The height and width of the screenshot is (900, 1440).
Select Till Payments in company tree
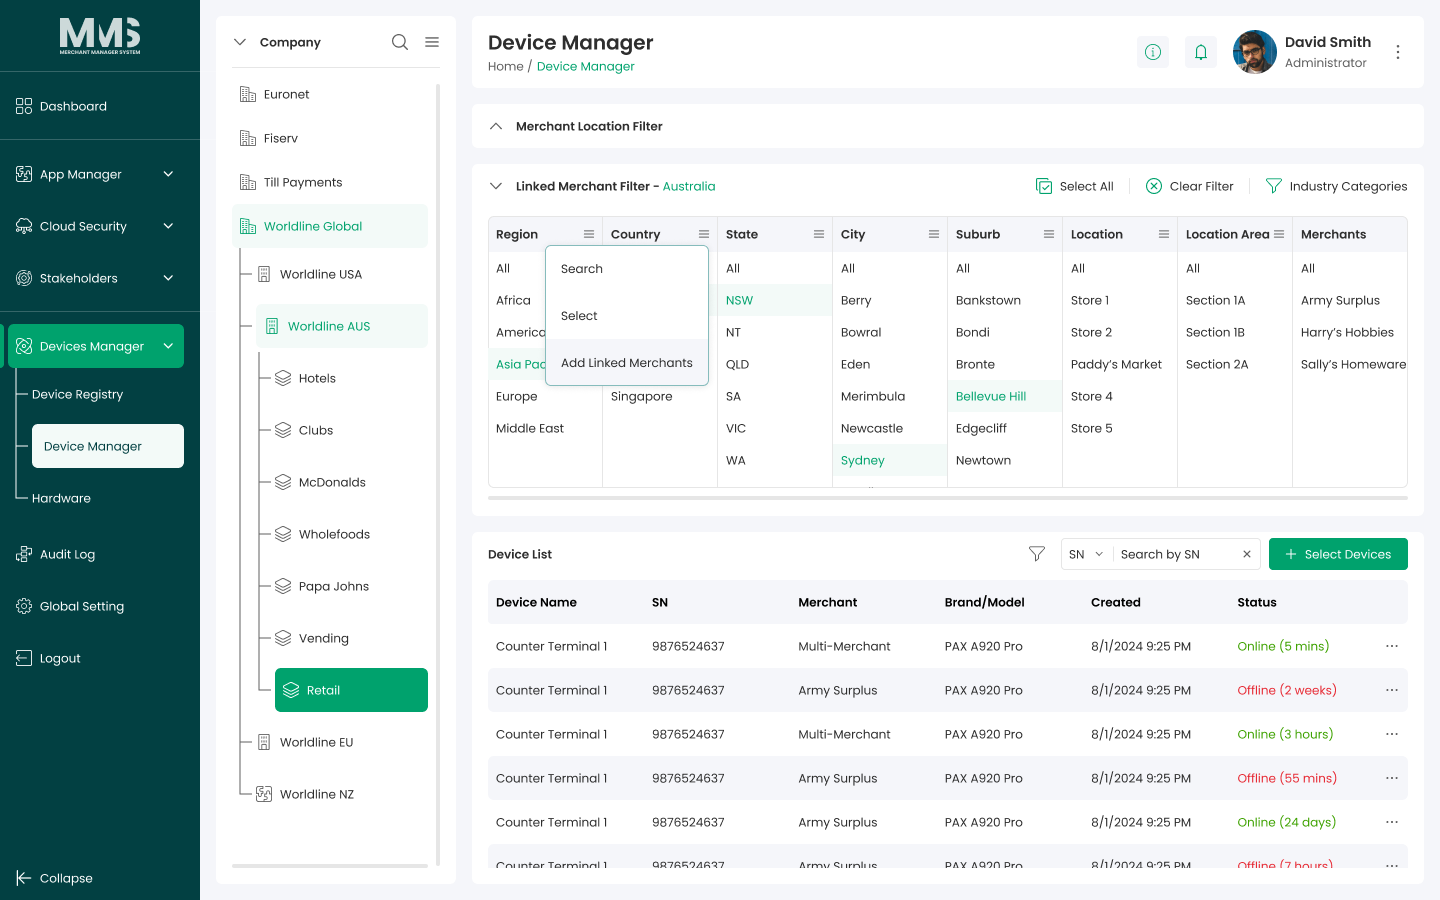[x=330, y=182]
